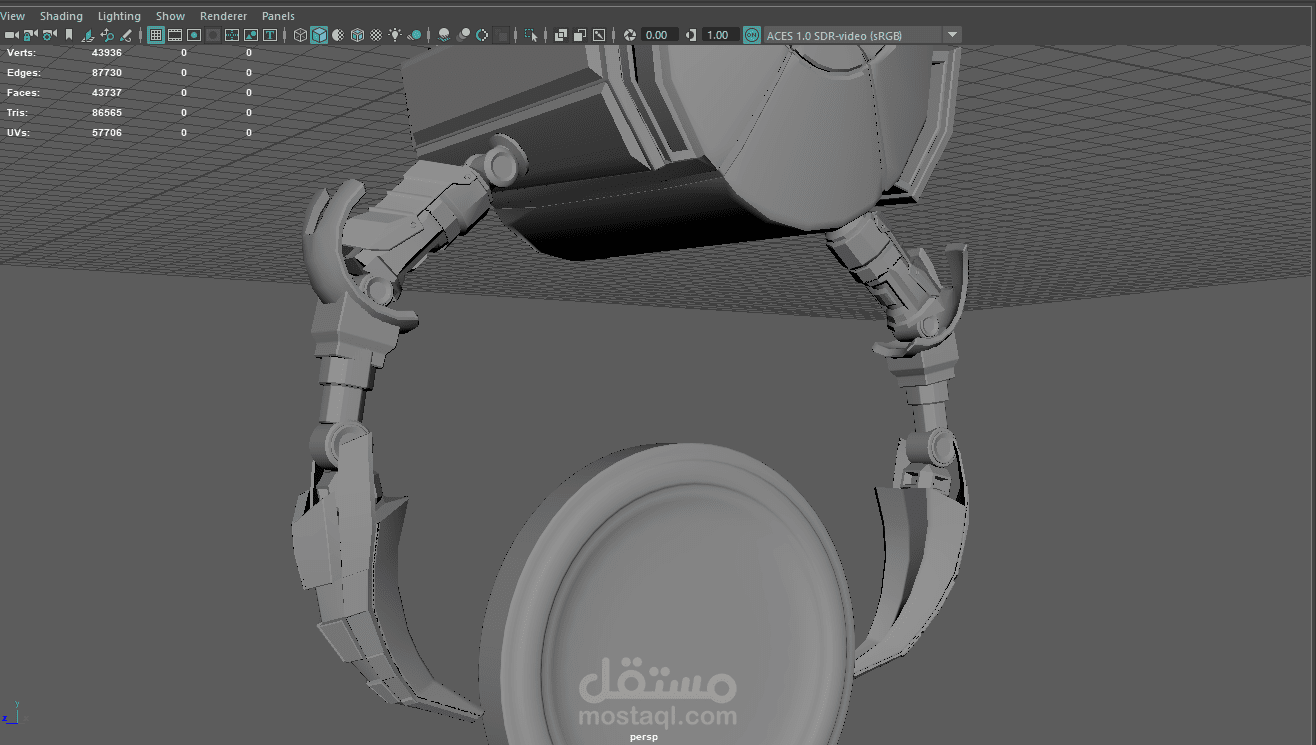Viewport: 1316px width, 745px height.
Task: Toggle the Safe Action icon
Action: click(x=251, y=35)
